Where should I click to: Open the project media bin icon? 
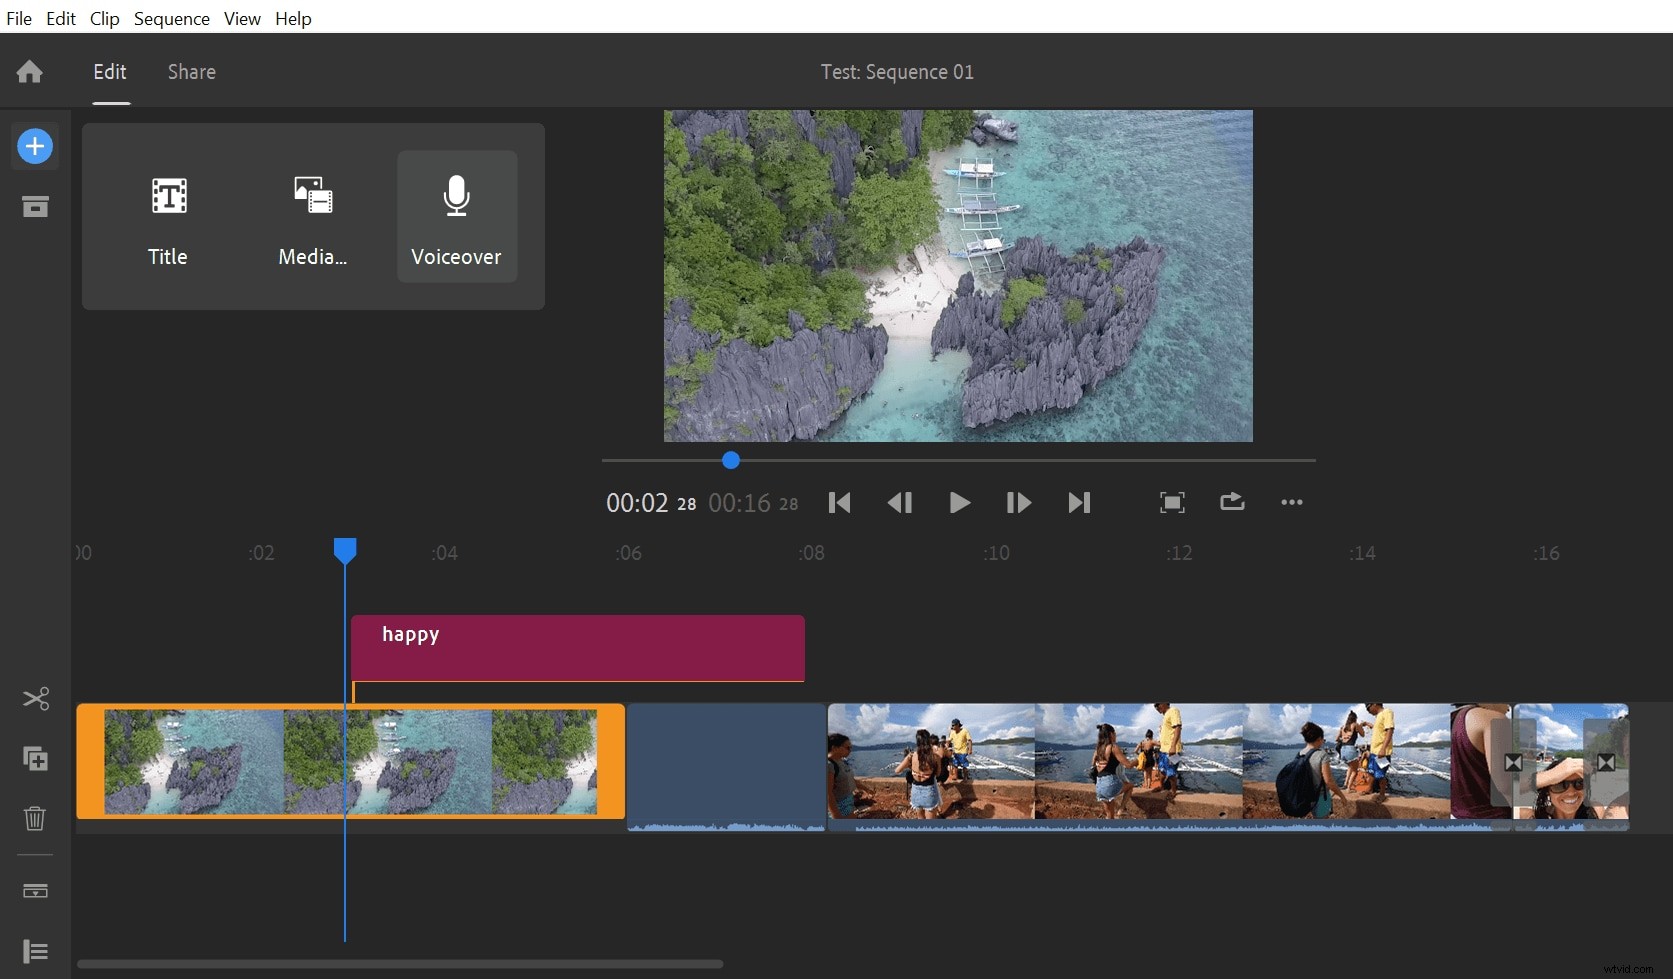35,206
